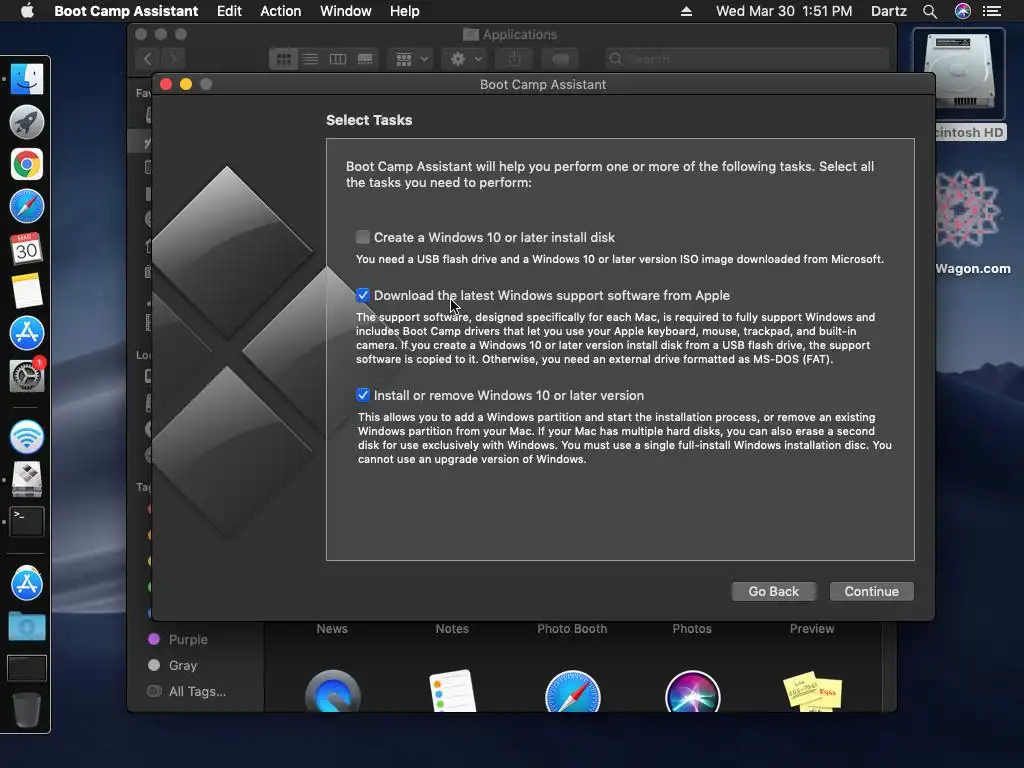Screen dimensions: 1024x768
Task: Open the Siri app in Applications window
Action: [692, 692]
